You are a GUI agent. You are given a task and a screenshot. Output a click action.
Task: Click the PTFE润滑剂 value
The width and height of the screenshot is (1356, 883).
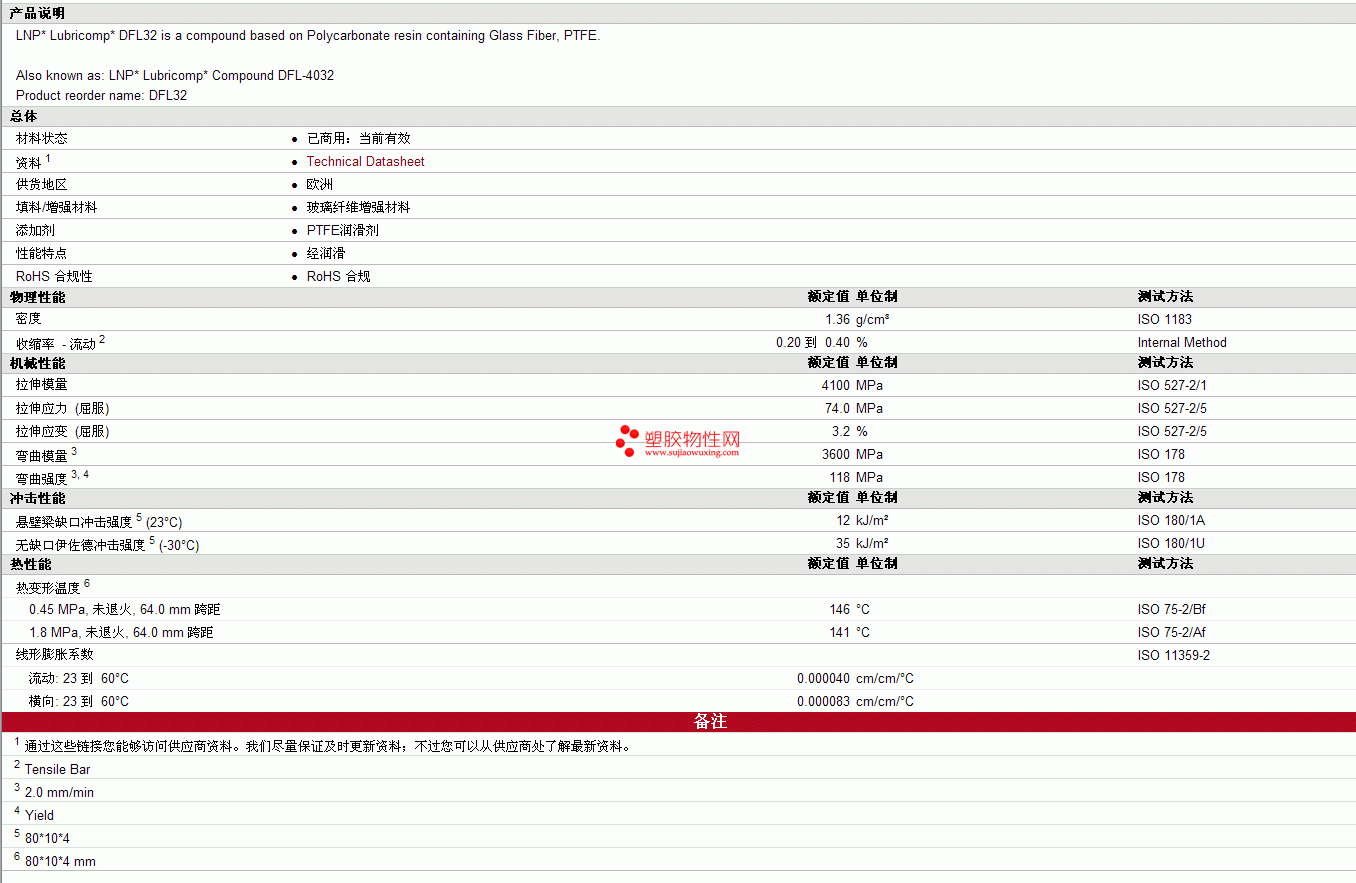[x=342, y=230]
